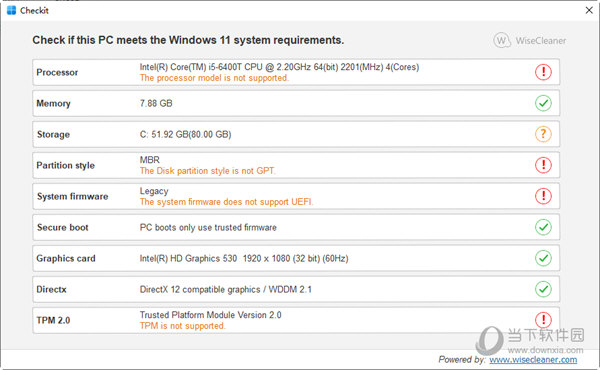This screenshot has height=370, width=600.
Task: Click the 'Powered by:' label
Action: 462,360
